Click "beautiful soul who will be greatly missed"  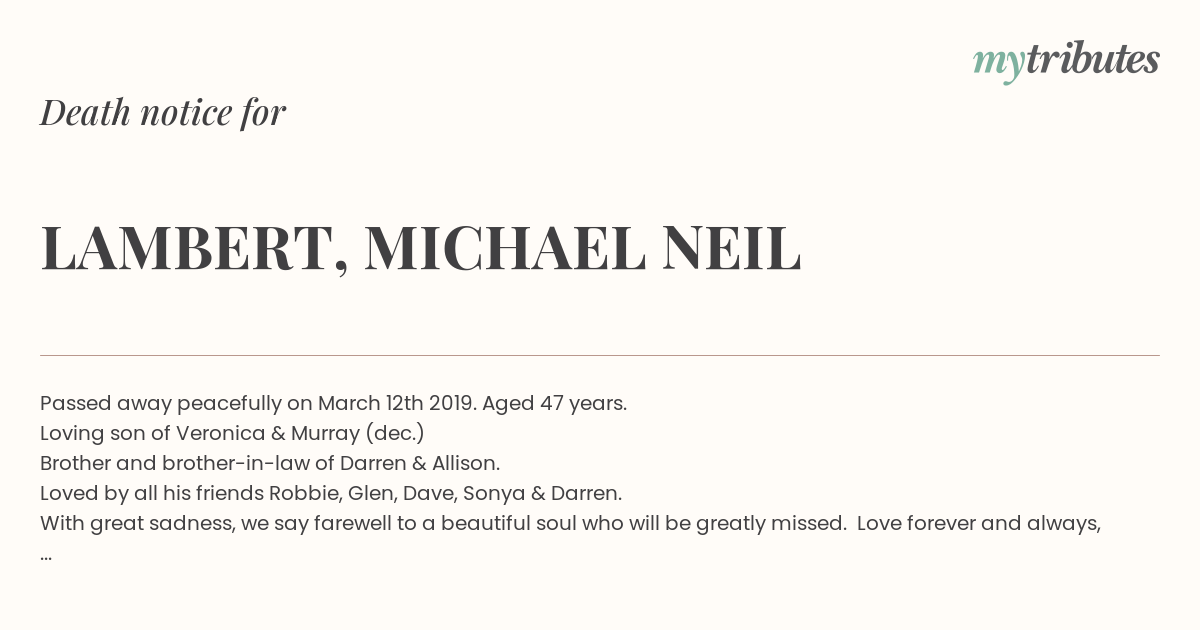pyautogui.click(x=644, y=524)
